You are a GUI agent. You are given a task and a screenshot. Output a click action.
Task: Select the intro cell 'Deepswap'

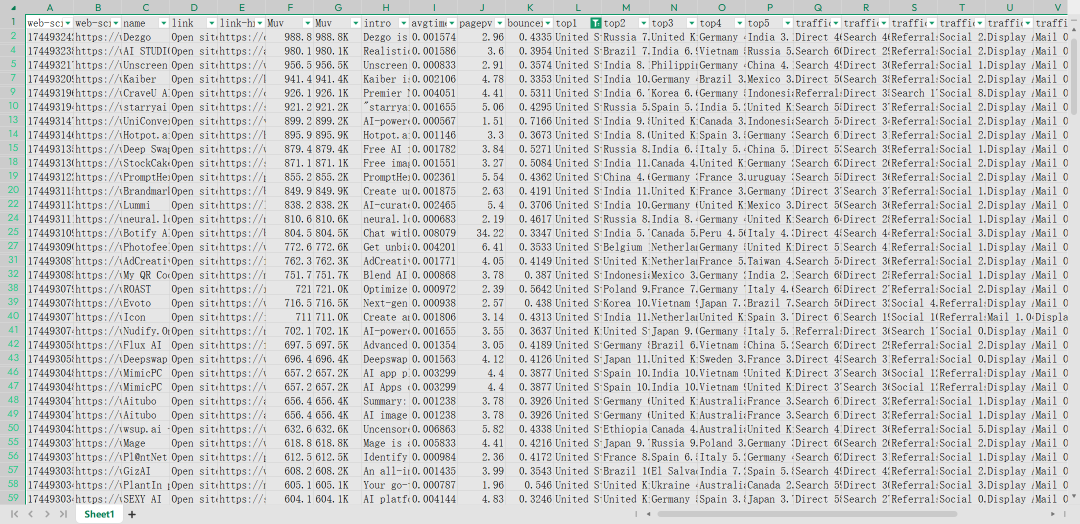[x=386, y=359]
